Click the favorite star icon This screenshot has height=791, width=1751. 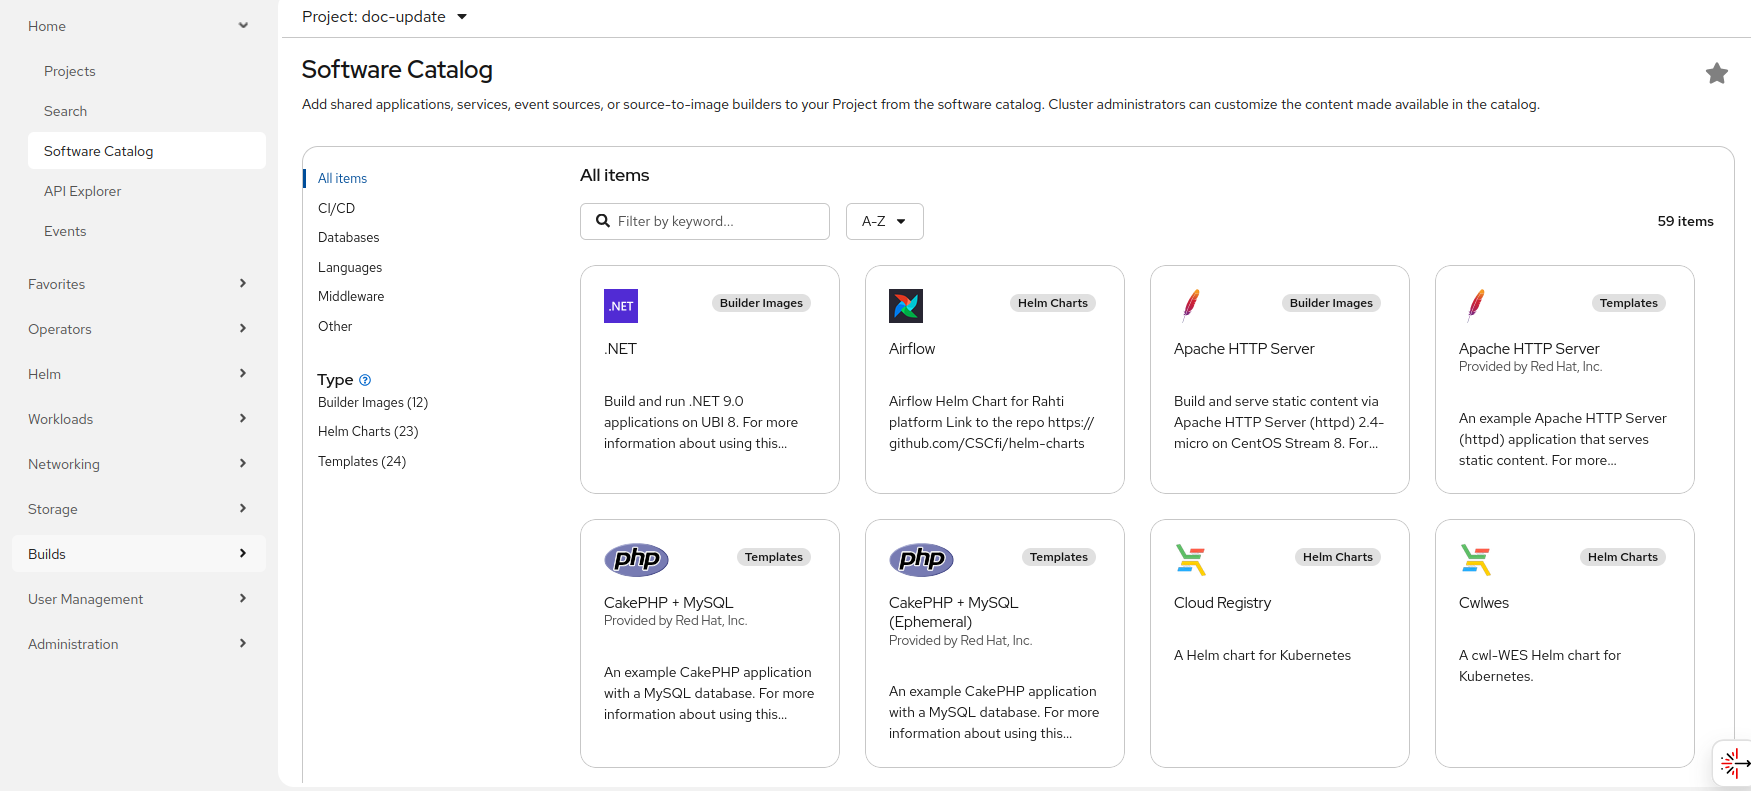(1716, 73)
